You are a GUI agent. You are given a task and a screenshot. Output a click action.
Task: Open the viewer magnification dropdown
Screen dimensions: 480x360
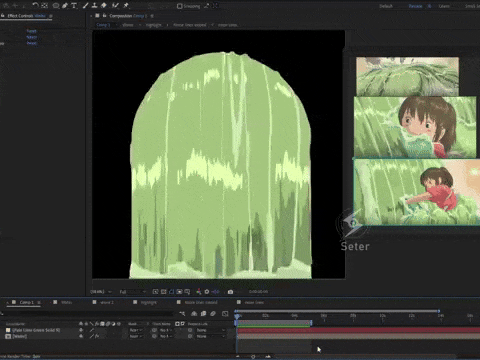coord(101,292)
